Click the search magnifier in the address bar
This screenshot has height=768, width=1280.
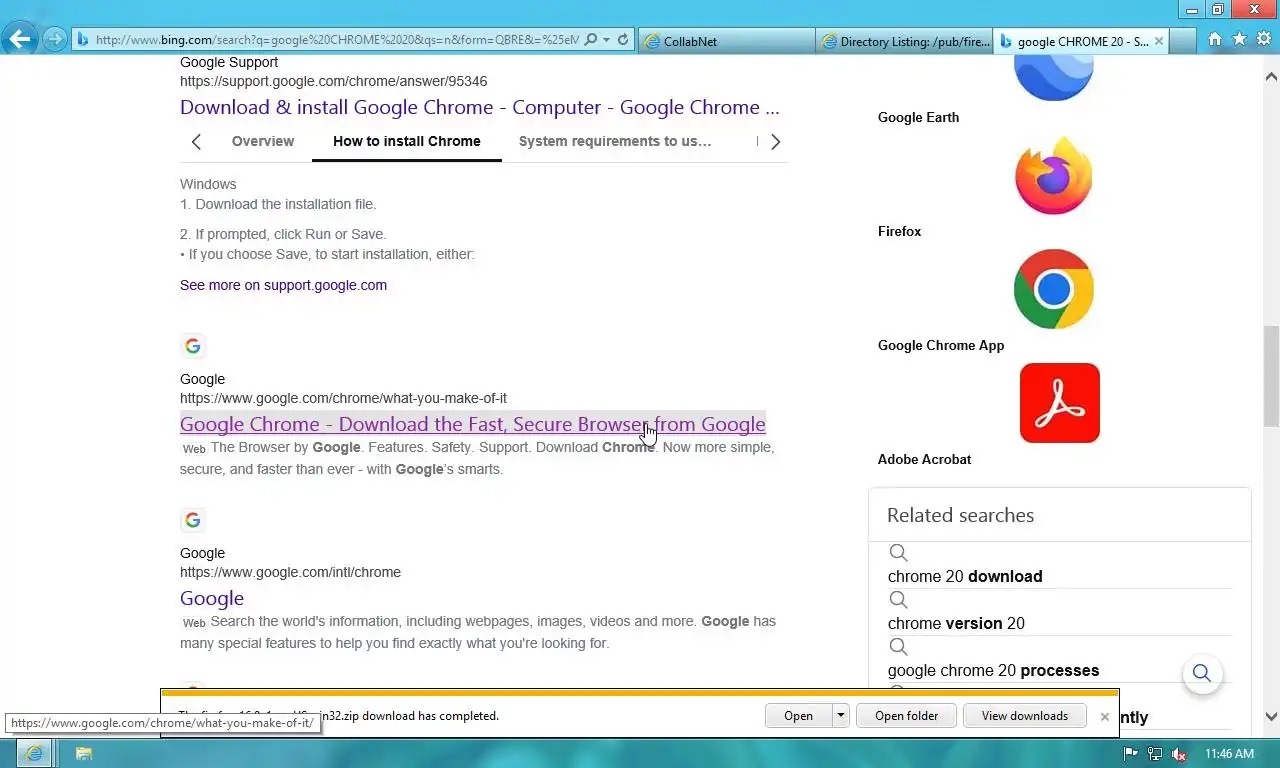tap(591, 40)
